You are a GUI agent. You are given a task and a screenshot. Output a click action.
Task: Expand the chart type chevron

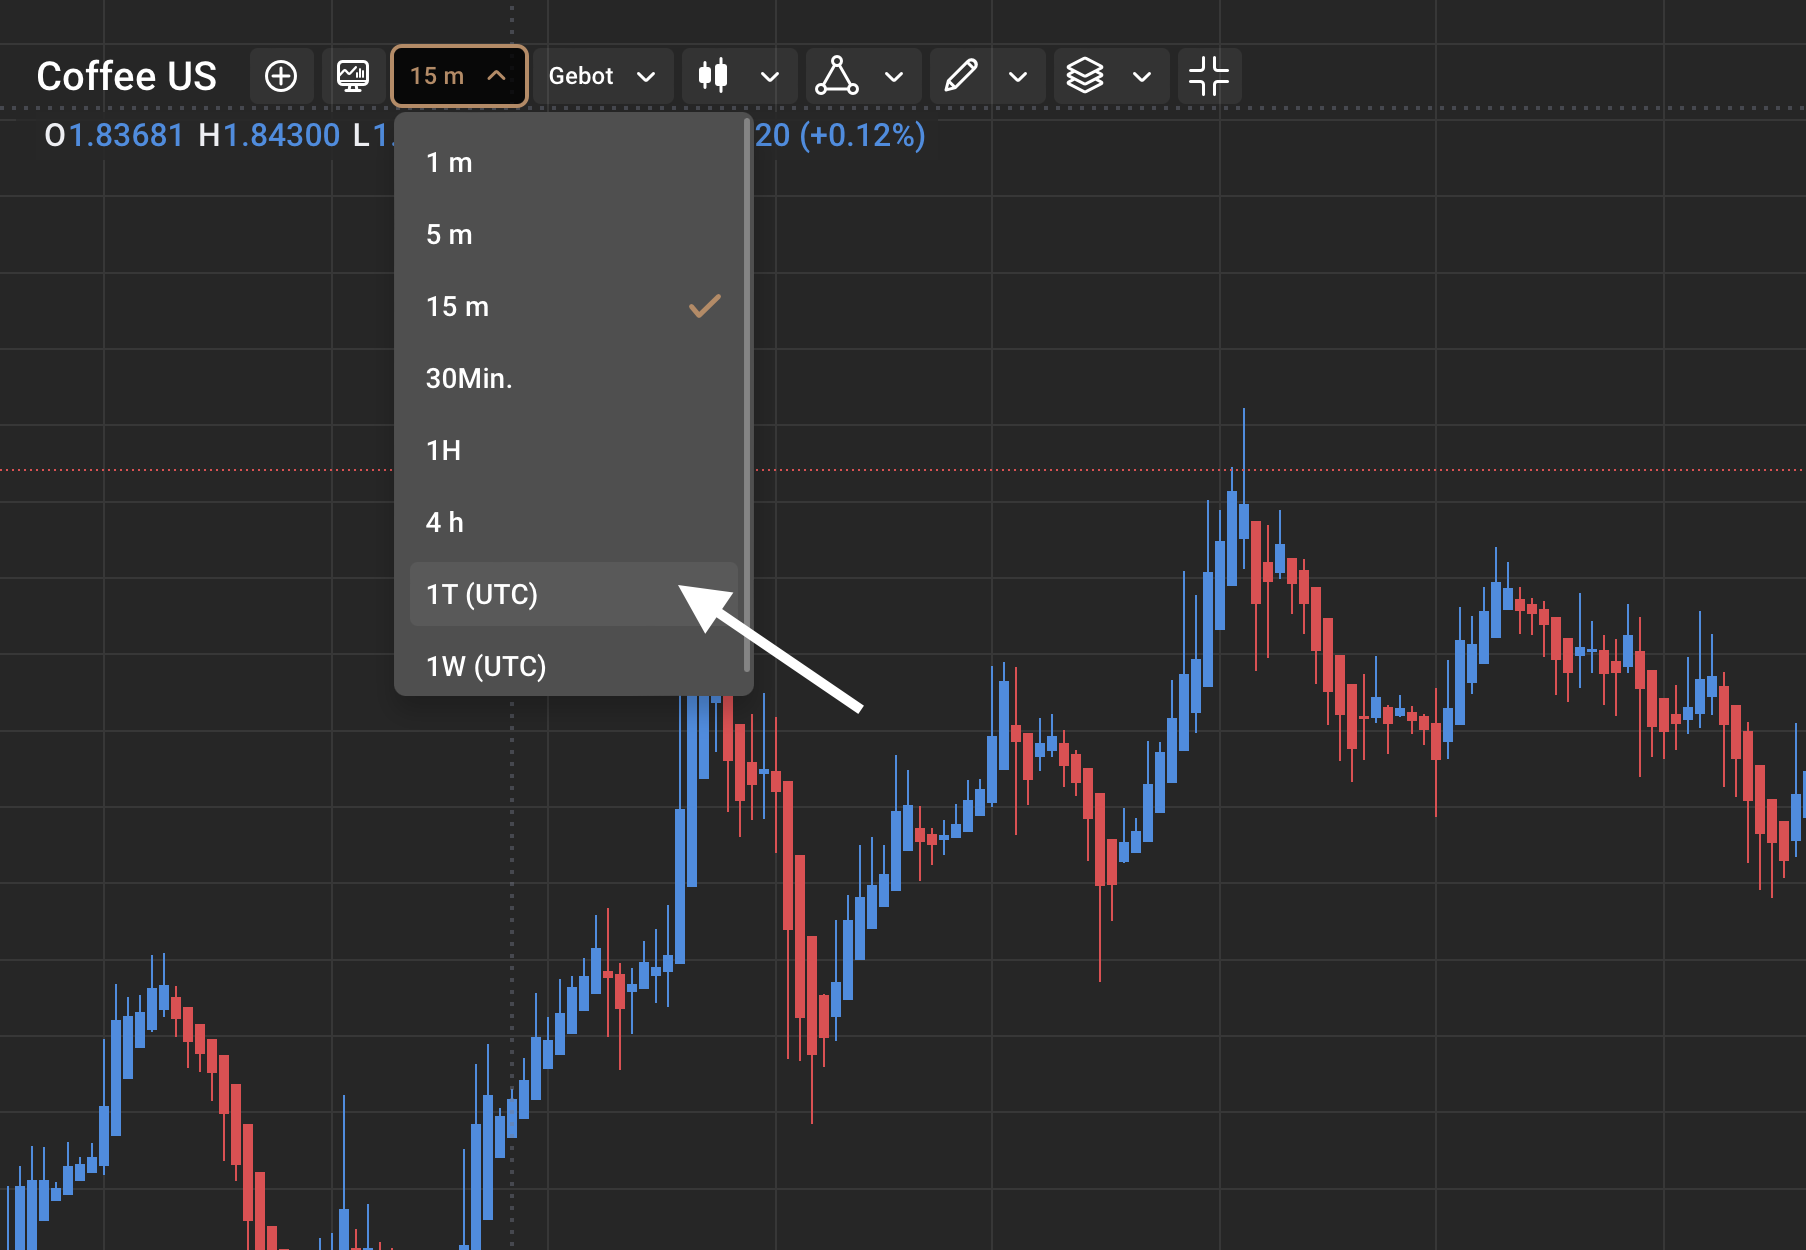[x=770, y=76]
